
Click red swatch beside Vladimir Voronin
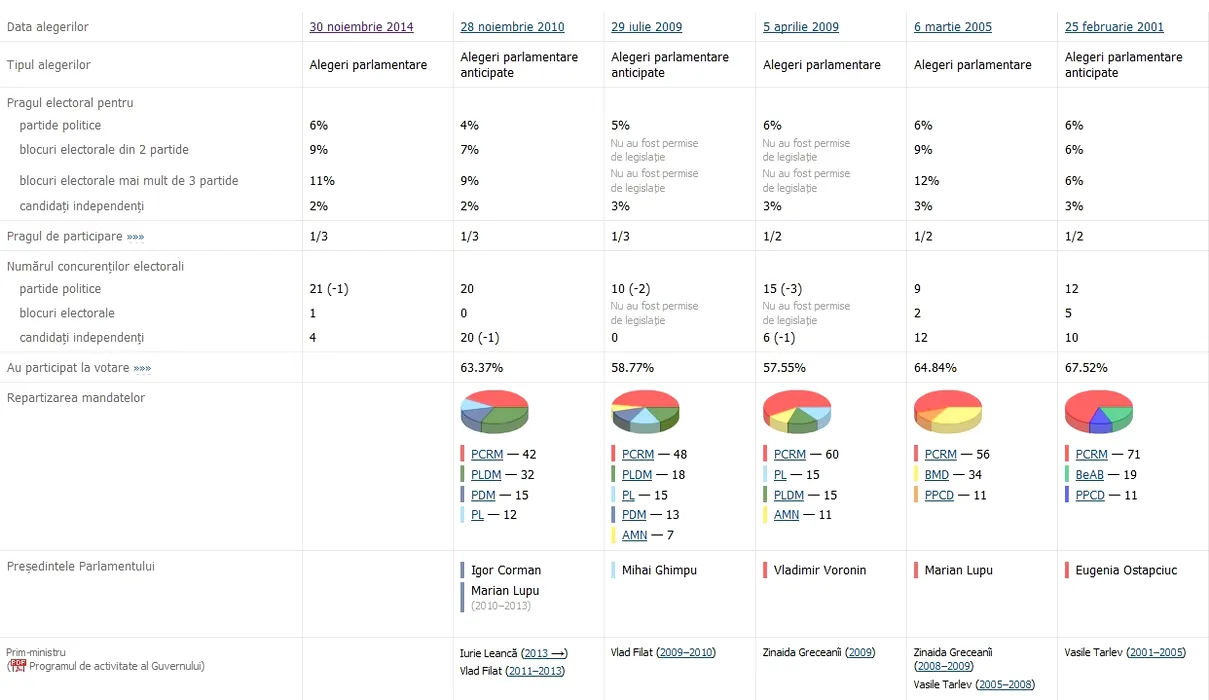point(765,570)
